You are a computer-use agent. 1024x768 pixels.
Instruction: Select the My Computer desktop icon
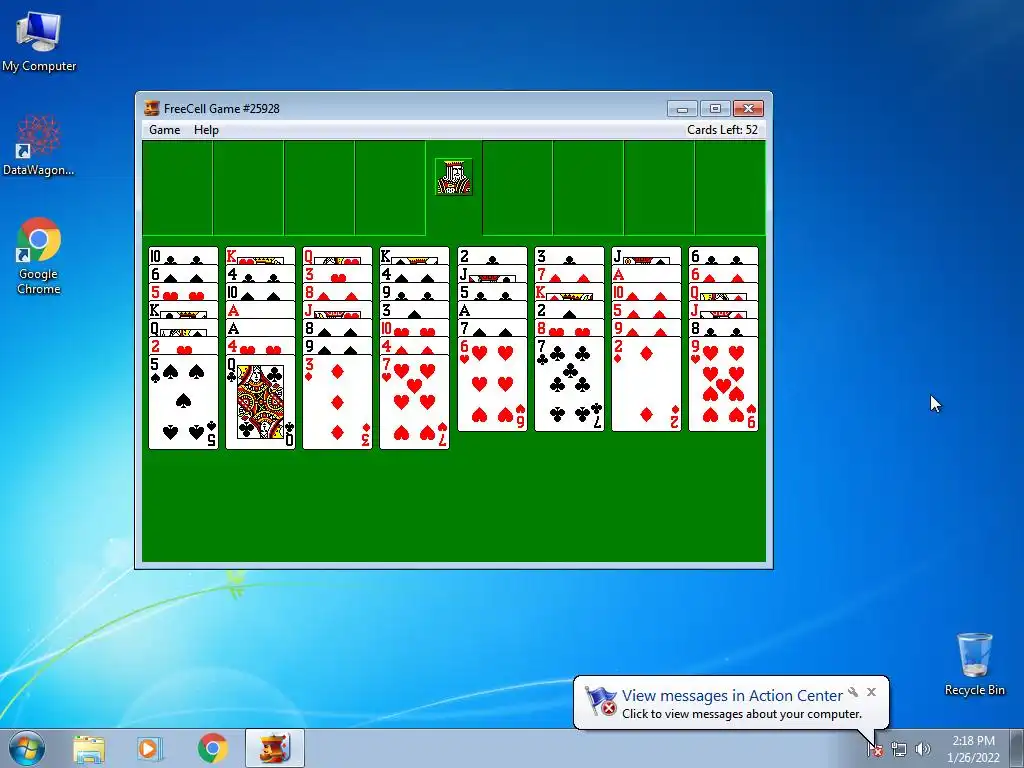pyautogui.click(x=39, y=40)
